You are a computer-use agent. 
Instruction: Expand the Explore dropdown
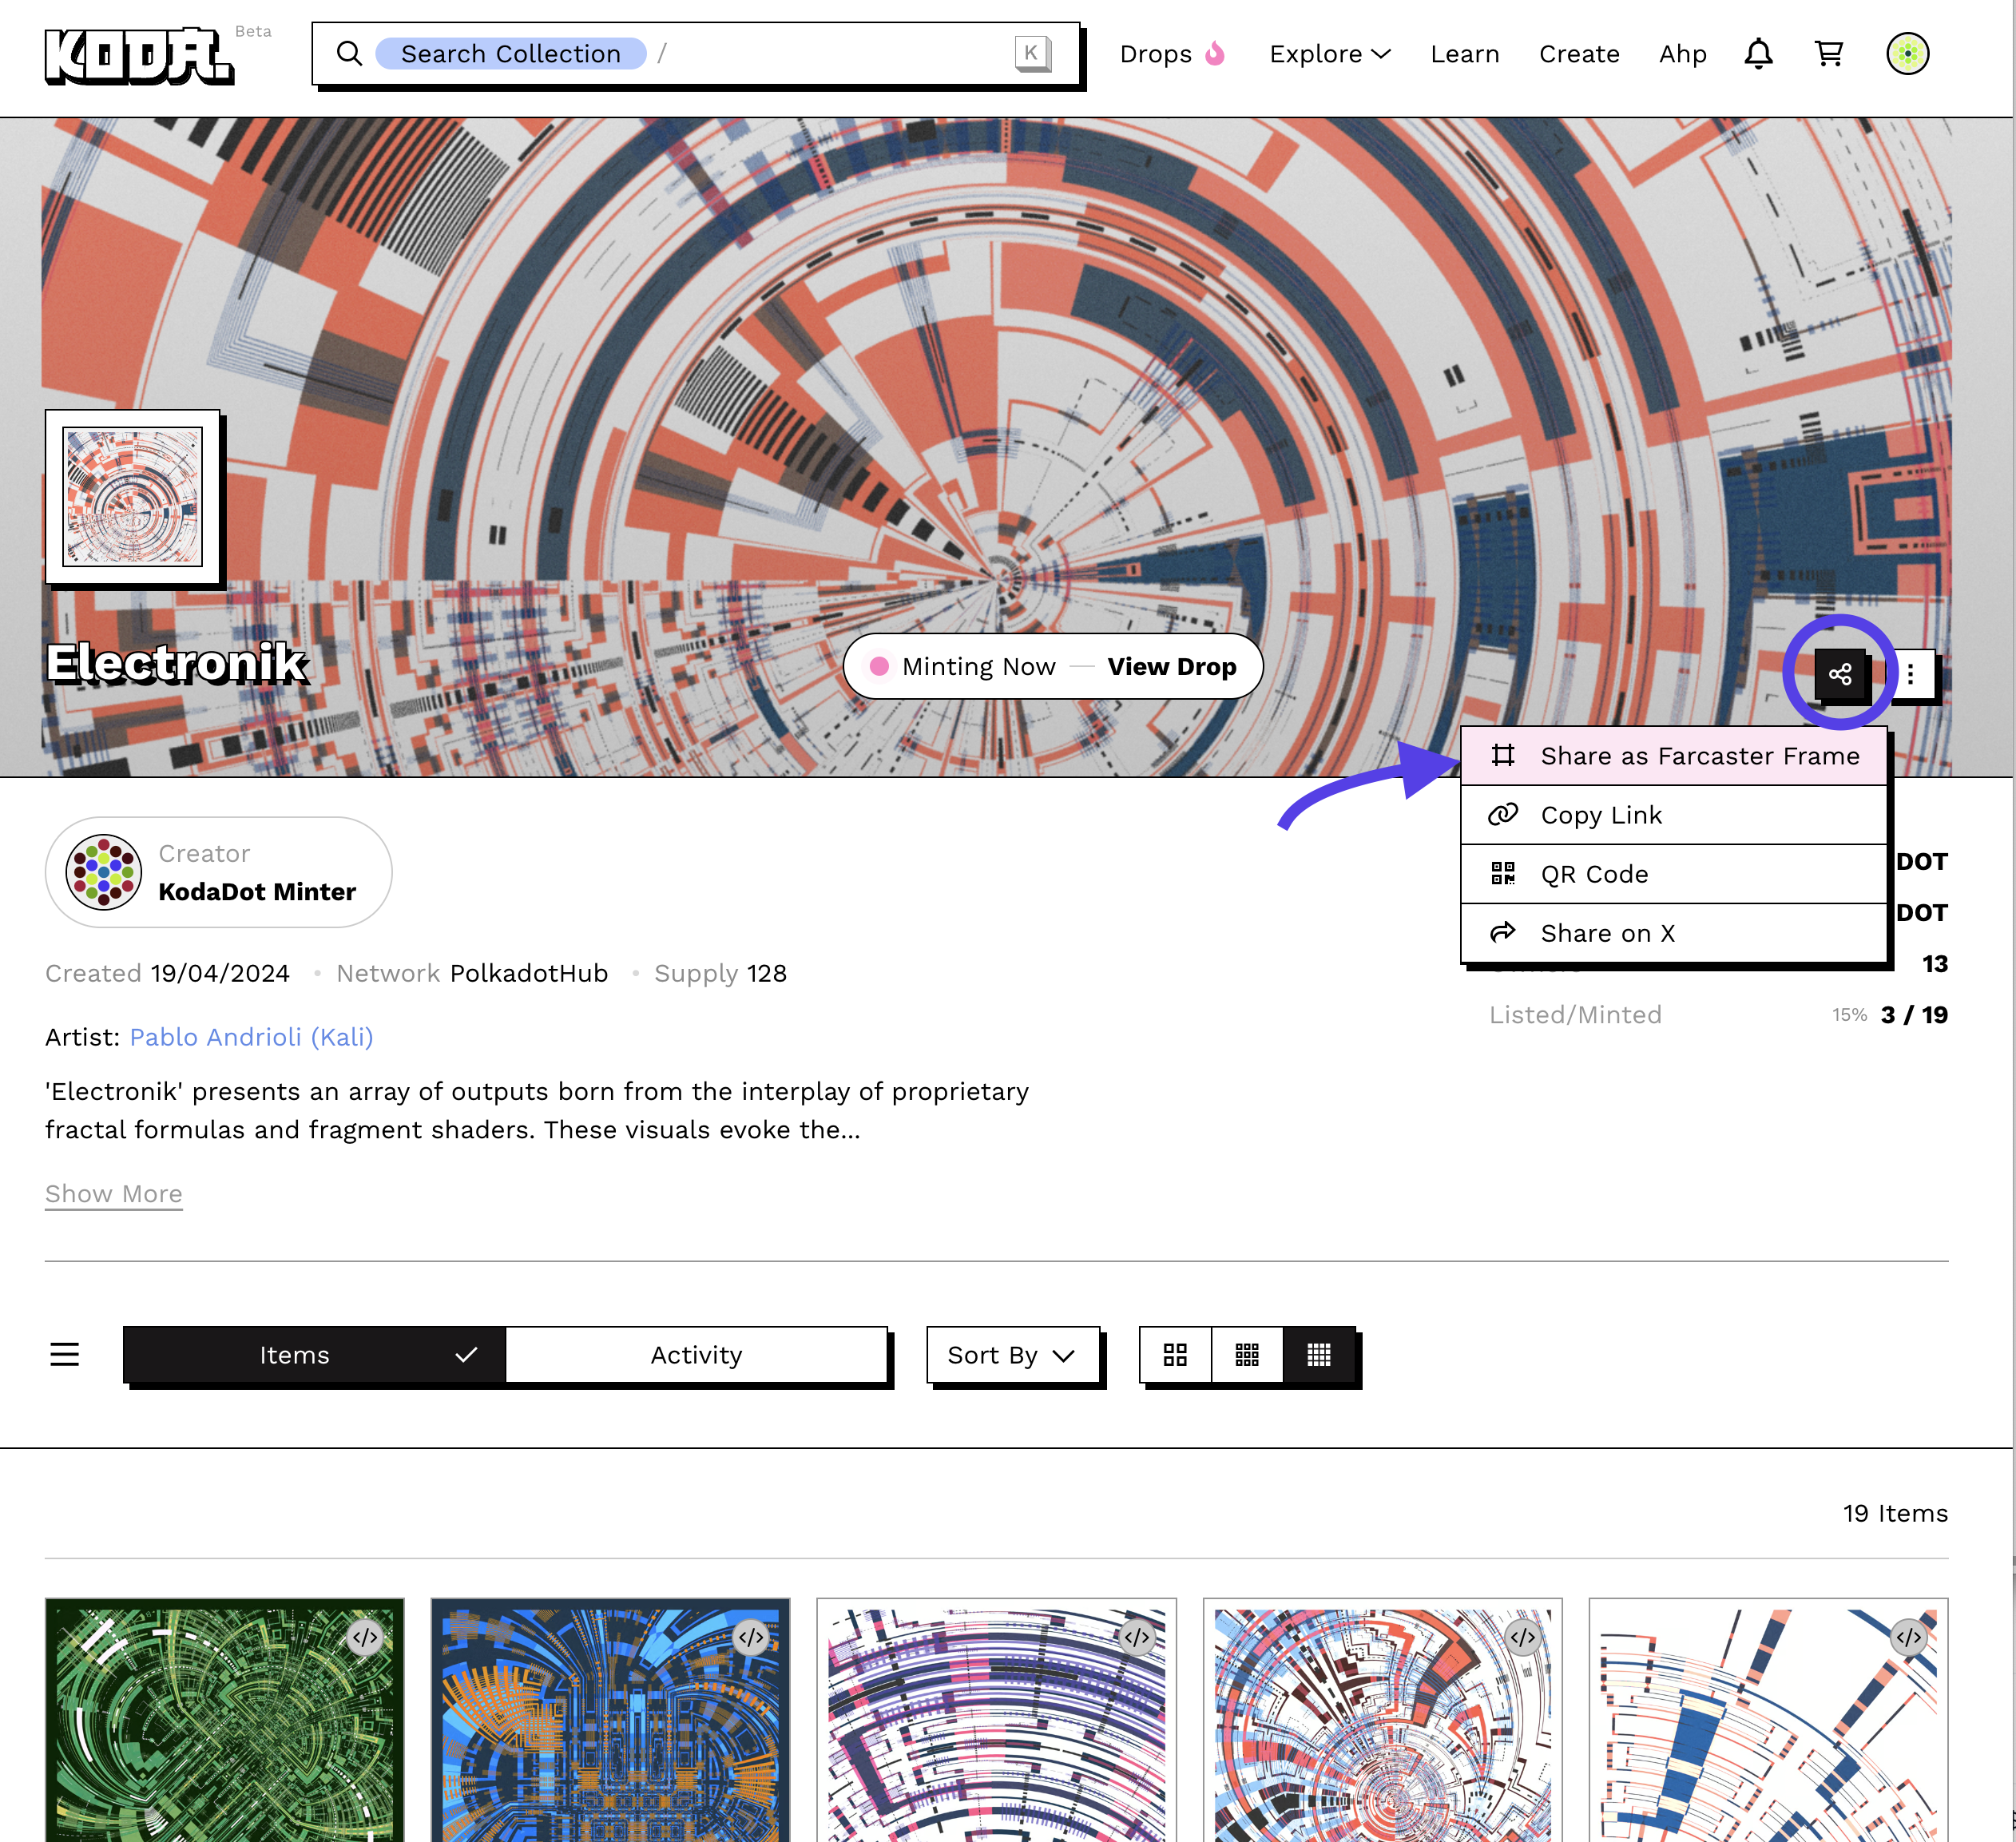click(1329, 54)
